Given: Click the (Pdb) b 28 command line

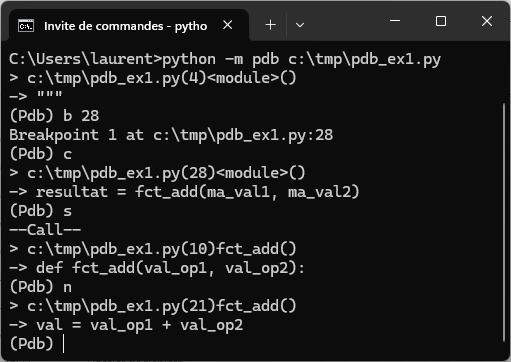Looking at the screenshot, I should click(54, 116).
